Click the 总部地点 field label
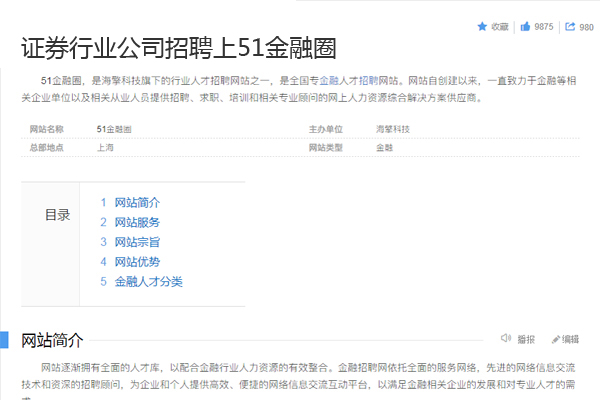 click(x=47, y=147)
